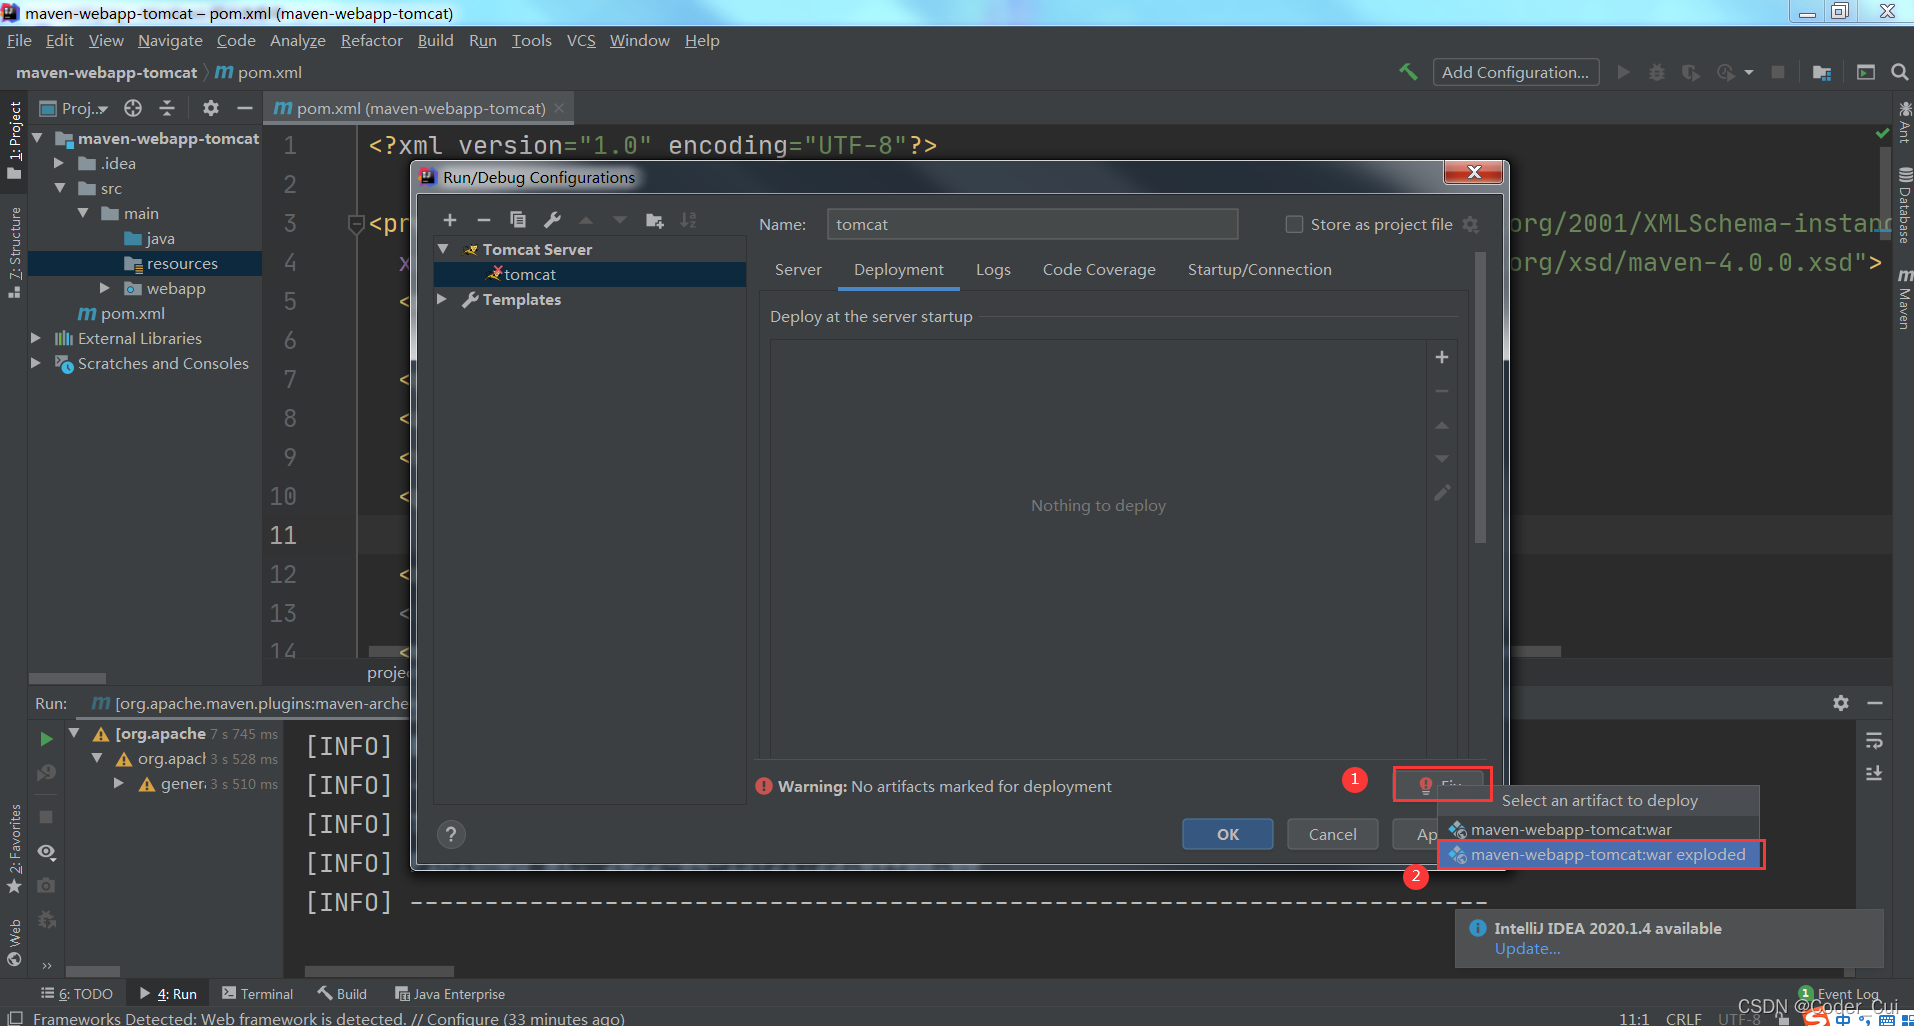Click the OK button

pyautogui.click(x=1228, y=834)
